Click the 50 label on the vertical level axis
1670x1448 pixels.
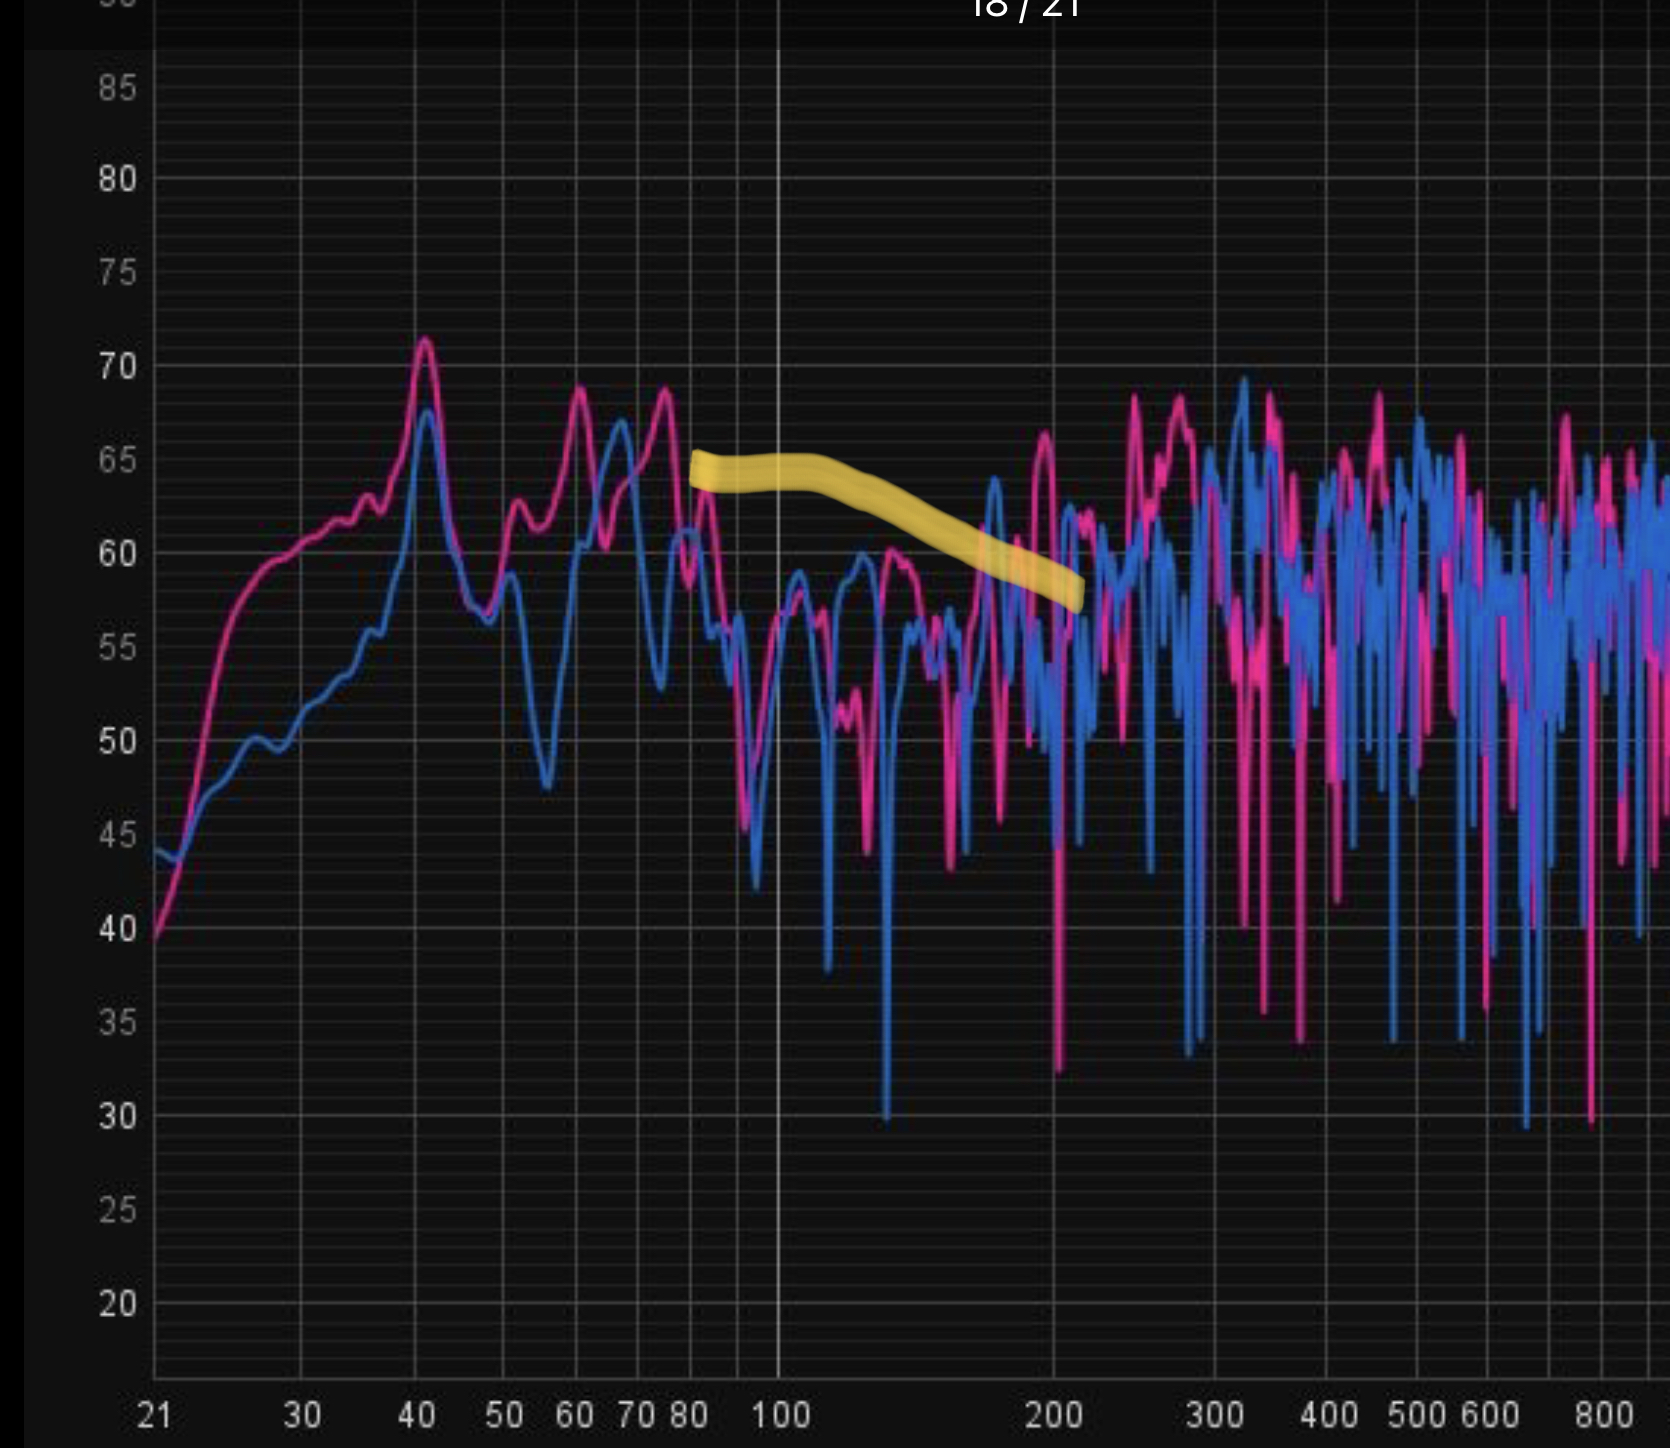117,741
